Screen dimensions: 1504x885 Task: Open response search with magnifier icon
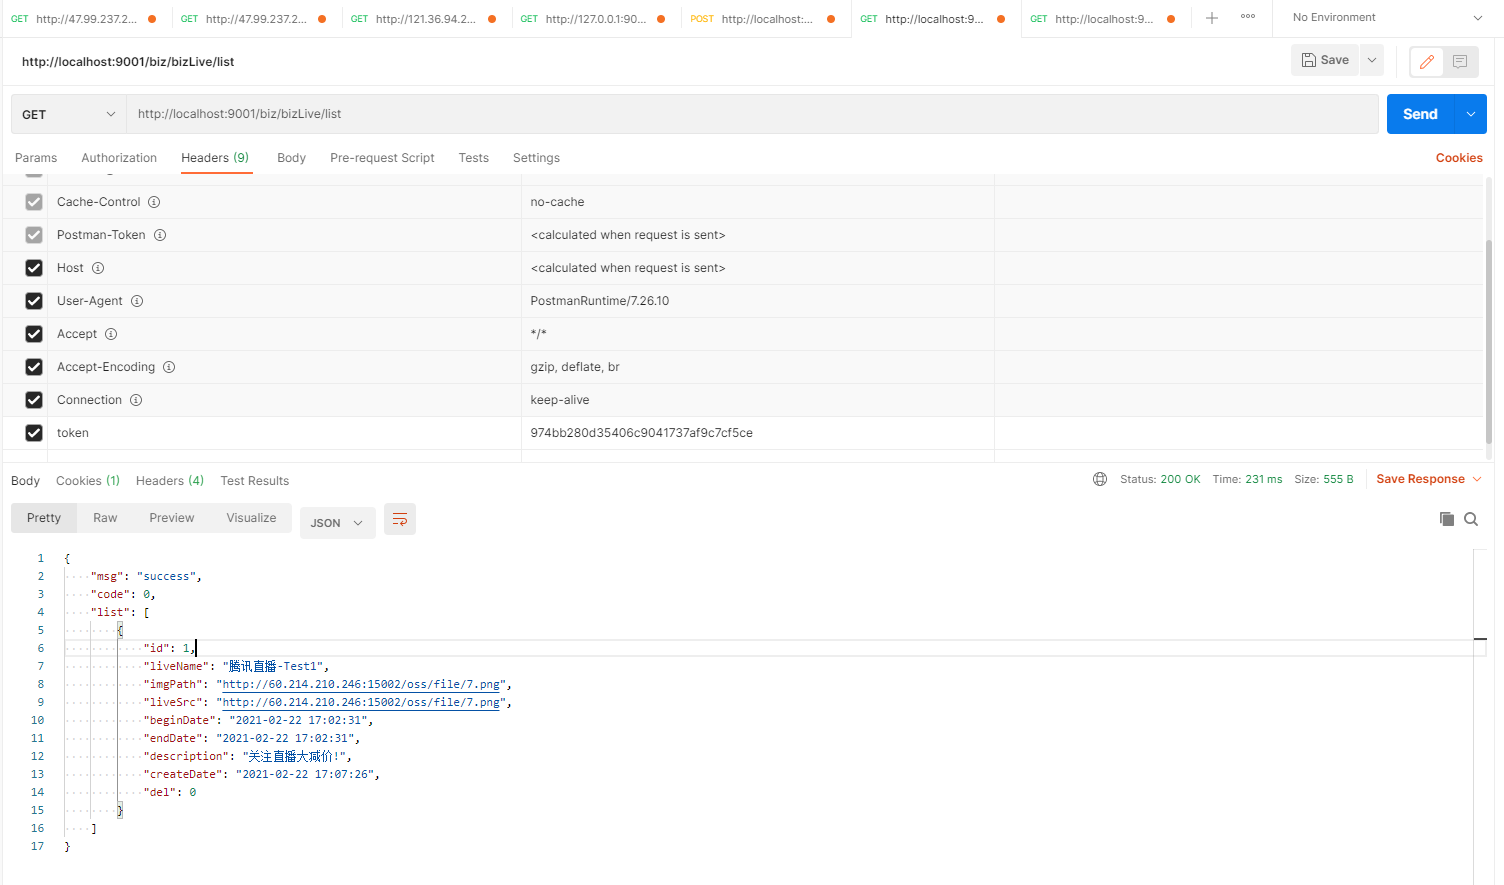(x=1470, y=519)
